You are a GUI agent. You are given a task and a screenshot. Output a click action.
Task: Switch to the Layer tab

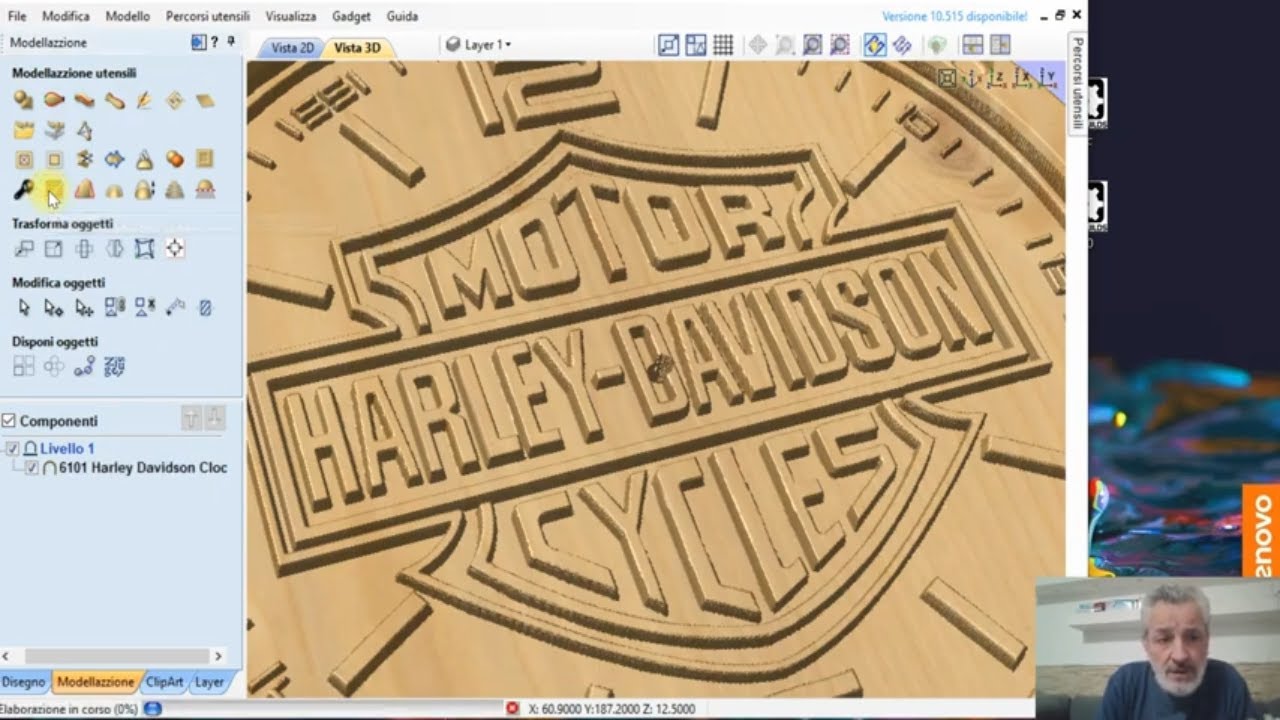tap(209, 682)
